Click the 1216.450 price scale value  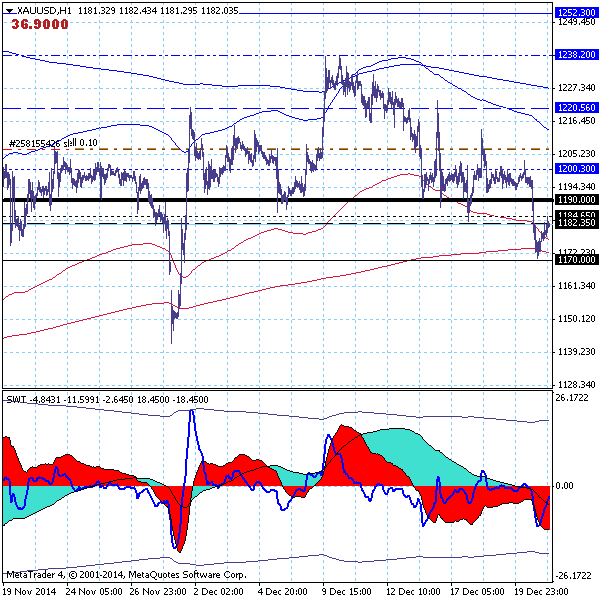pyautogui.click(x=576, y=121)
